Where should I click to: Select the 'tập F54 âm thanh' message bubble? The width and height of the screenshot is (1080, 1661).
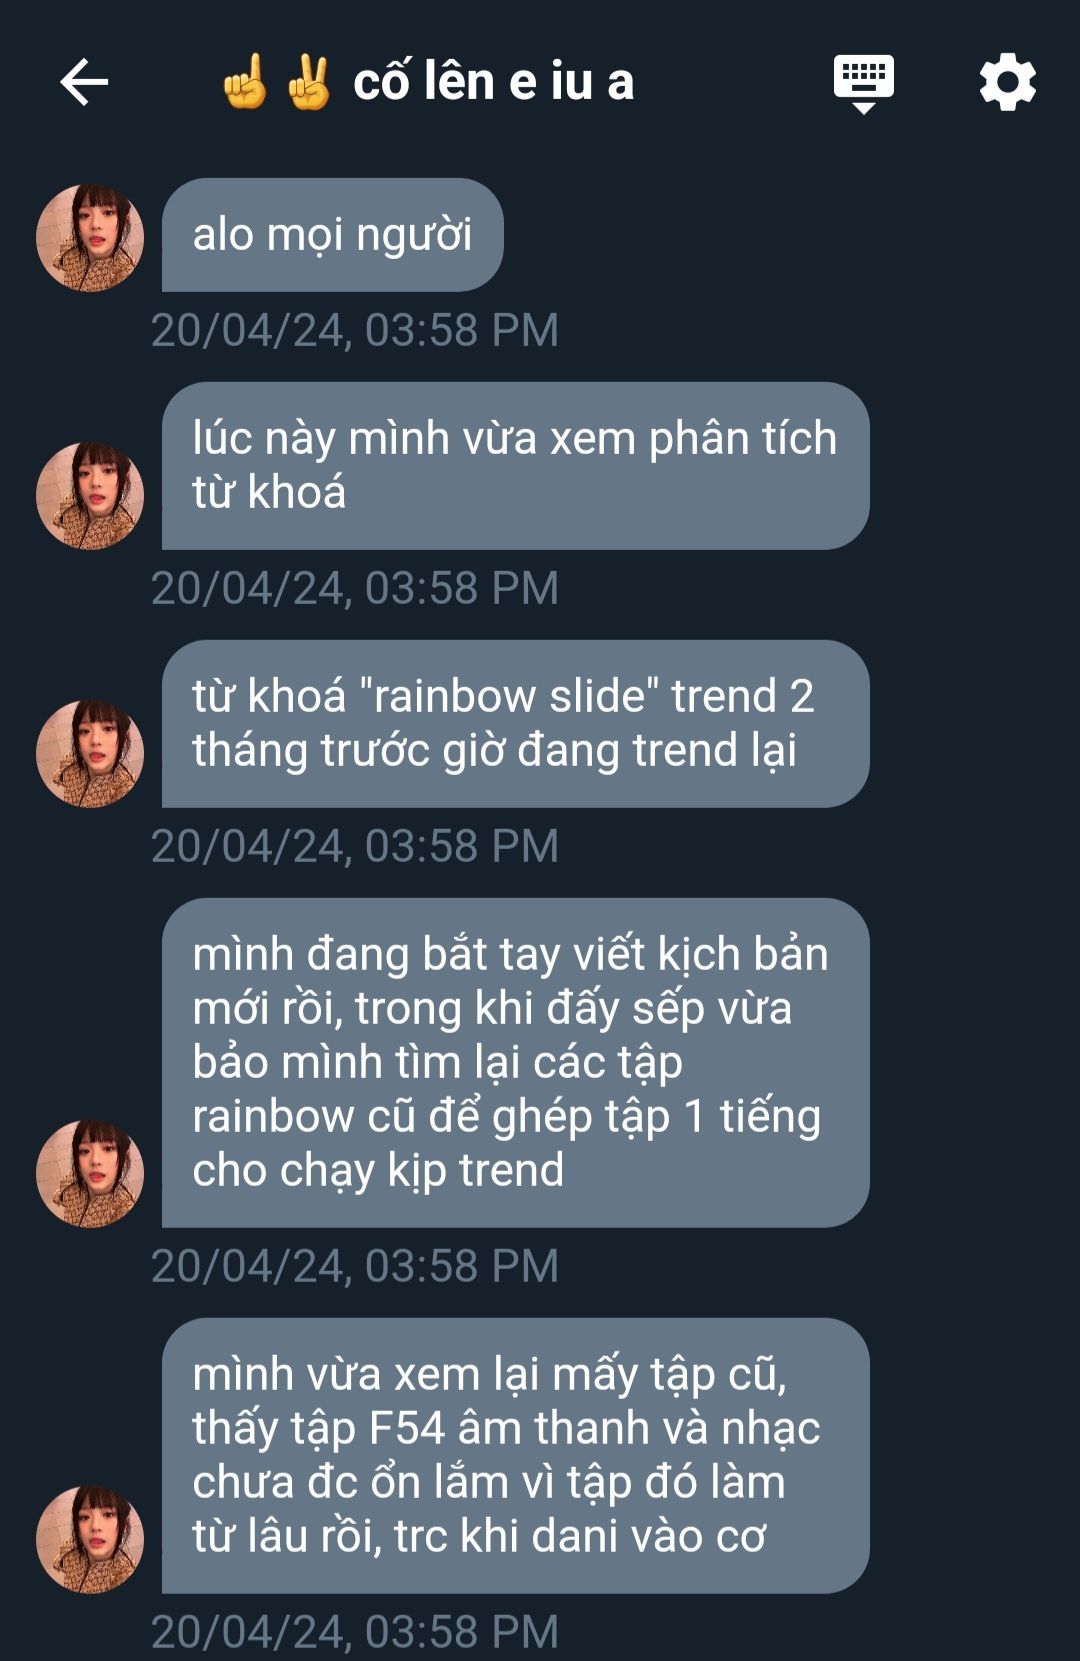point(515,1456)
